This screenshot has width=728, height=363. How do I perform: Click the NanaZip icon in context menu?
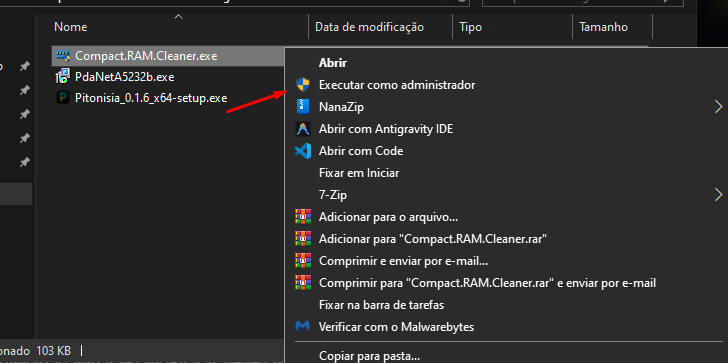coord(303,107)
